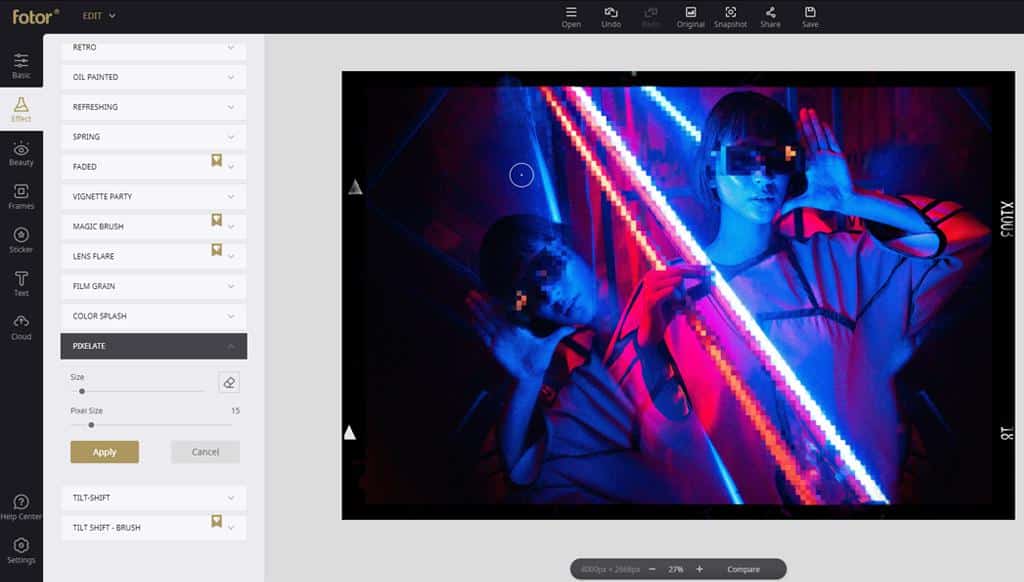Expand the Film Grain effect group

154,286
